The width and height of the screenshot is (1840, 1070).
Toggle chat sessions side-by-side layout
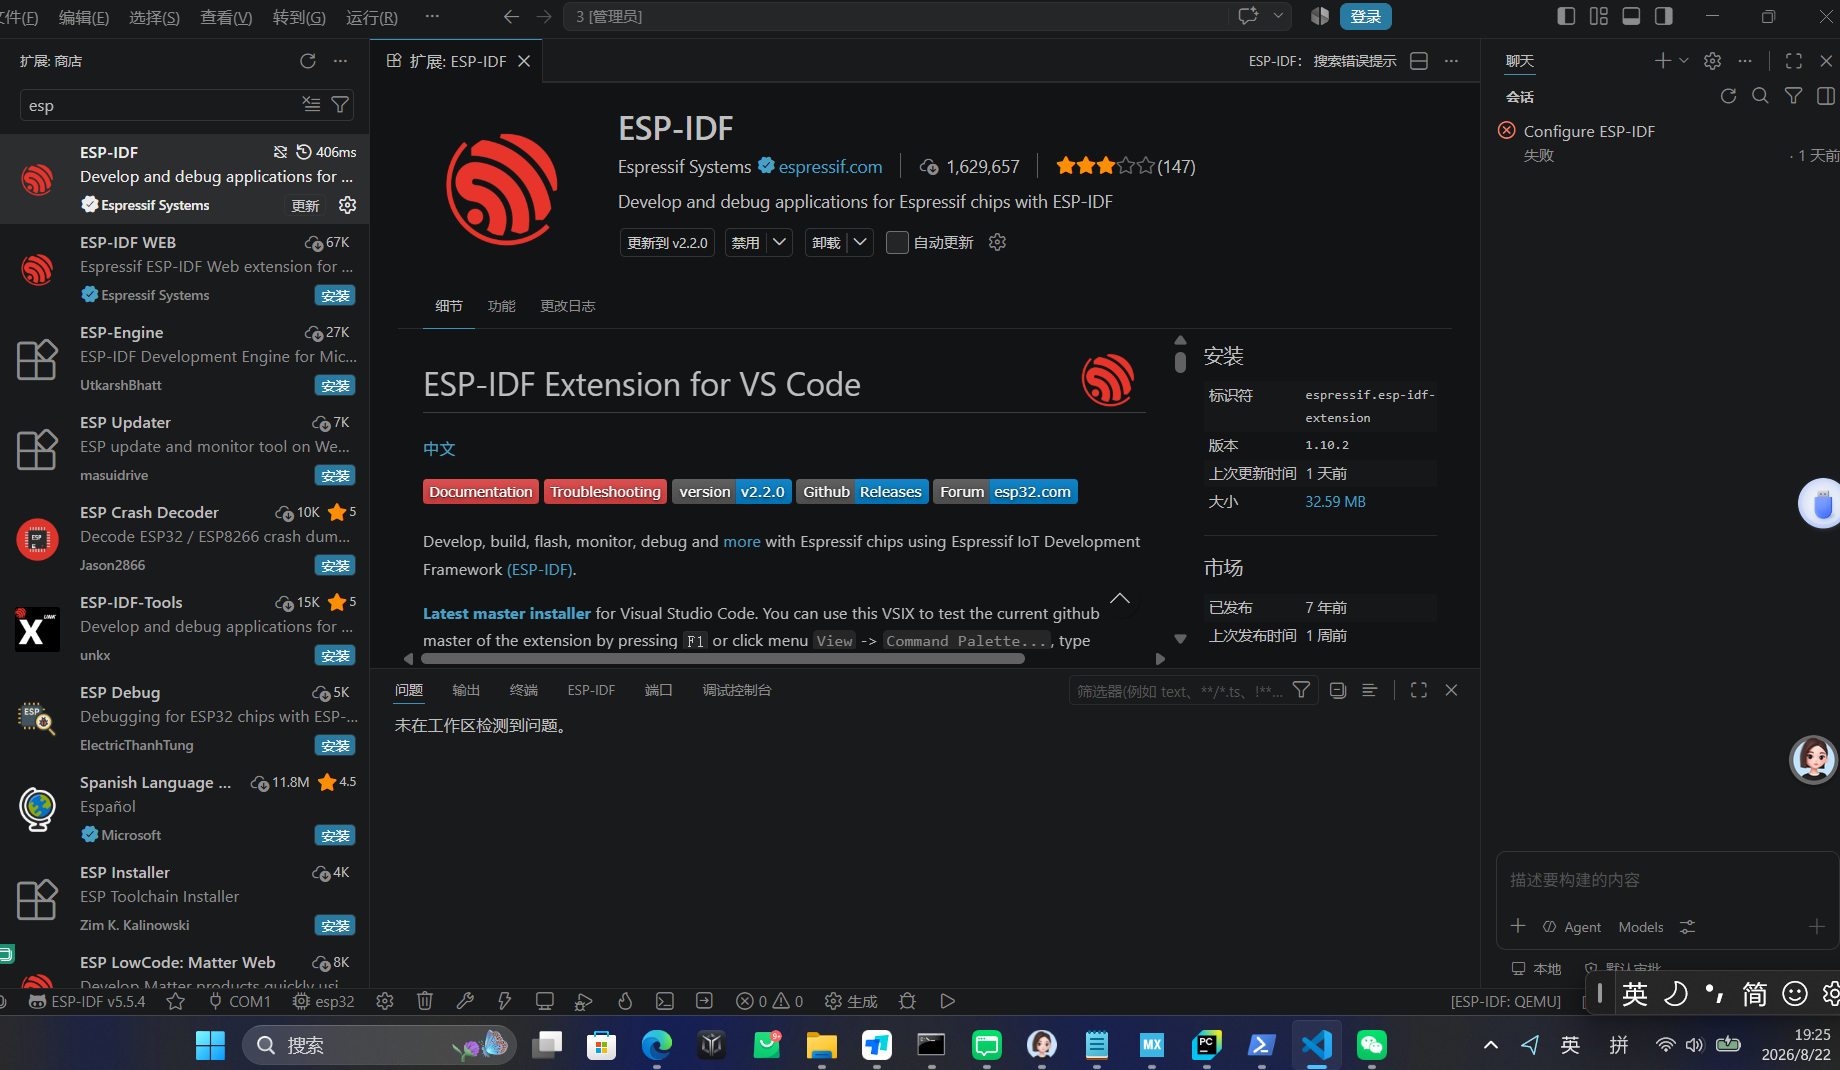[x=1826, y=96]
